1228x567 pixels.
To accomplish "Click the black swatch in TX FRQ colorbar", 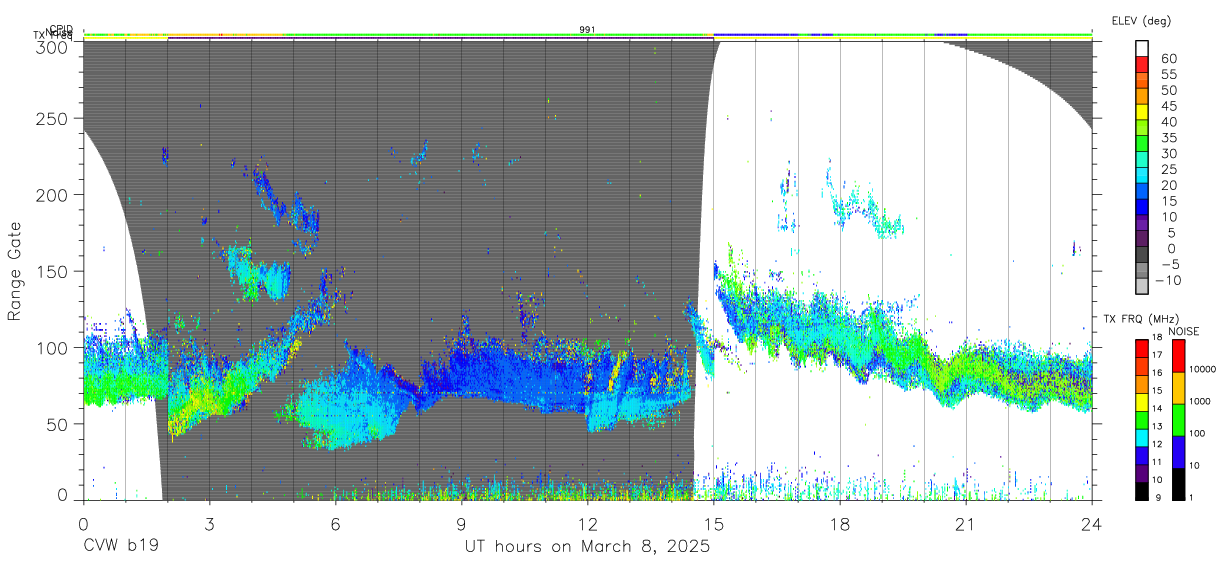I will click(1143, 491).
